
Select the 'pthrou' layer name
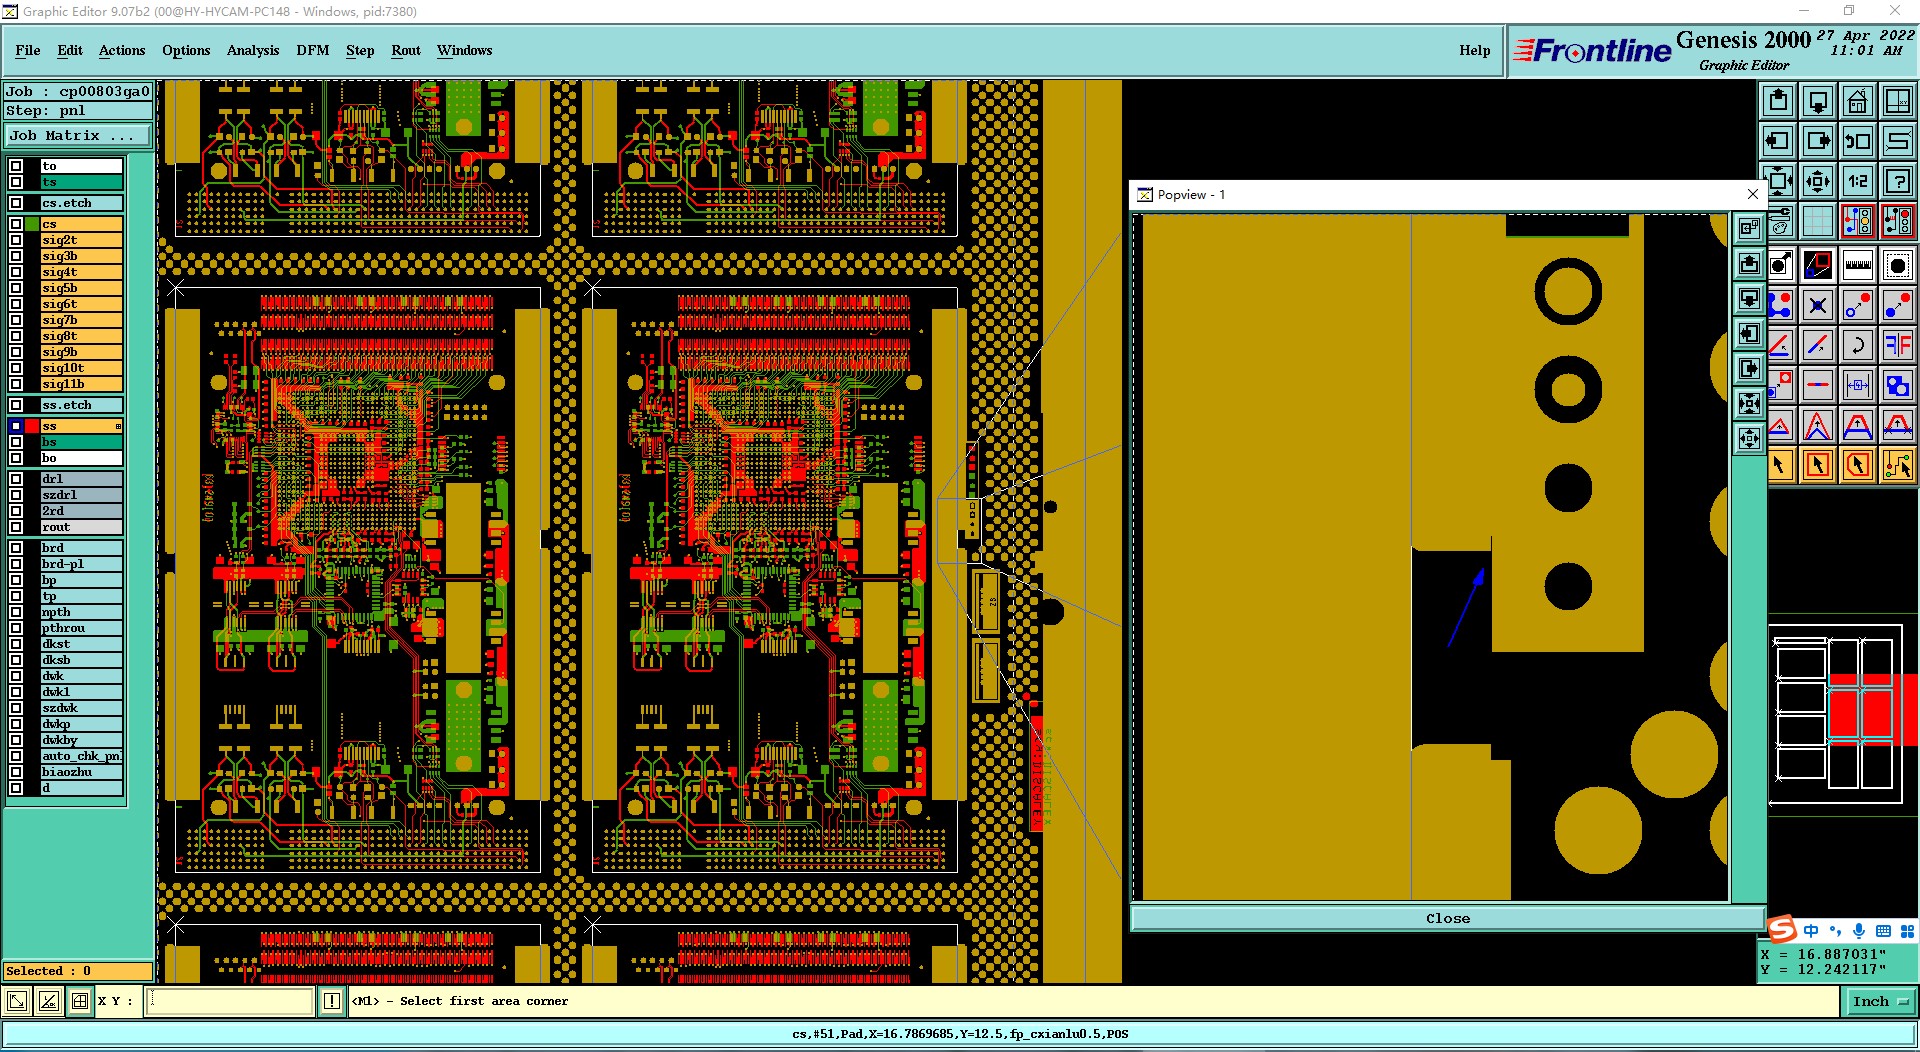[x=81, y=628]
